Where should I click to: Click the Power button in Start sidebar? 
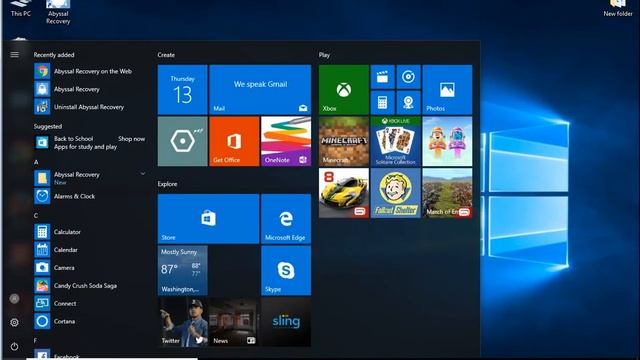coord(14,347)
